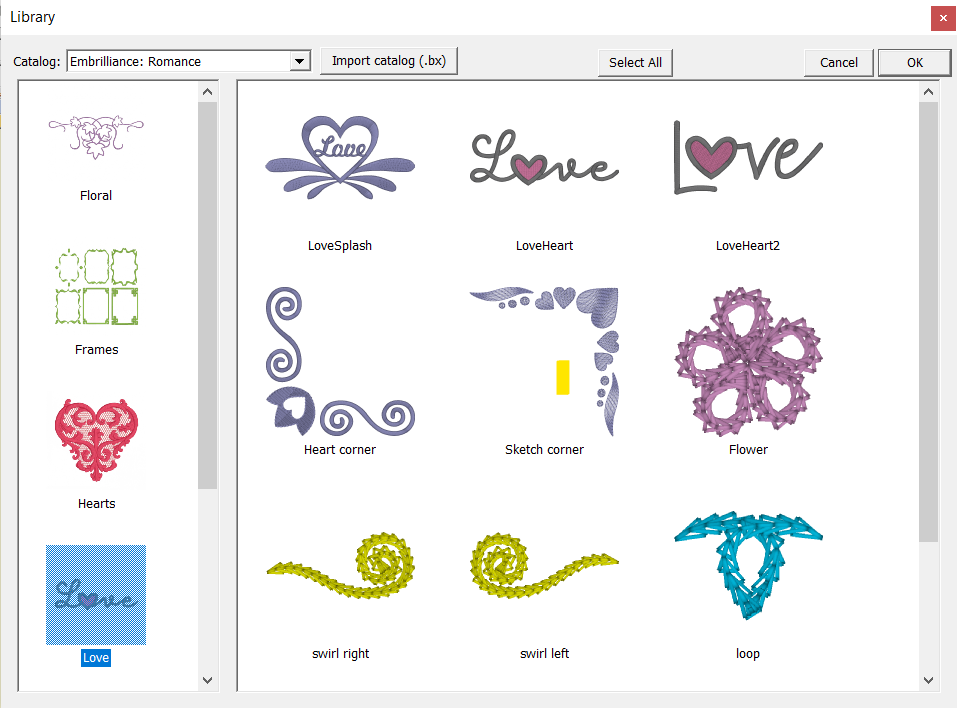957x708 pixels.
Task: Click the design pane scroll-down arrow
Action: [x=928, y=679]
